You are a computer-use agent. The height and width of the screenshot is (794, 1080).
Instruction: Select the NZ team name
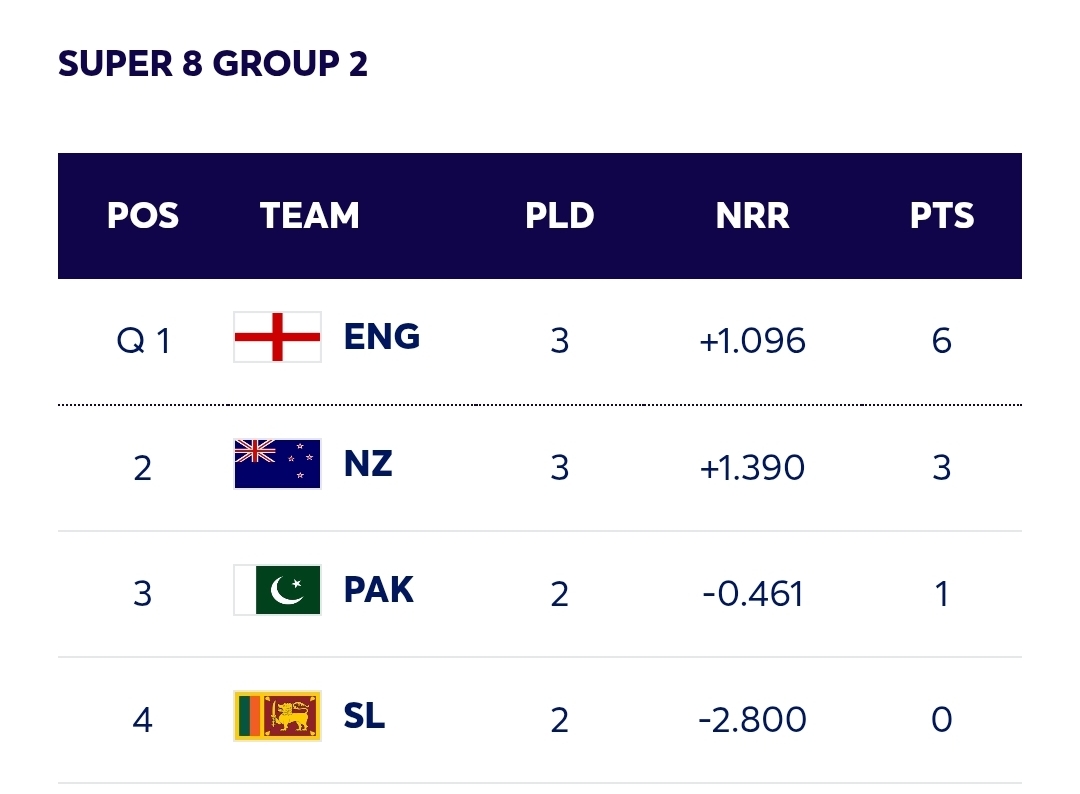tap(368, 464)
